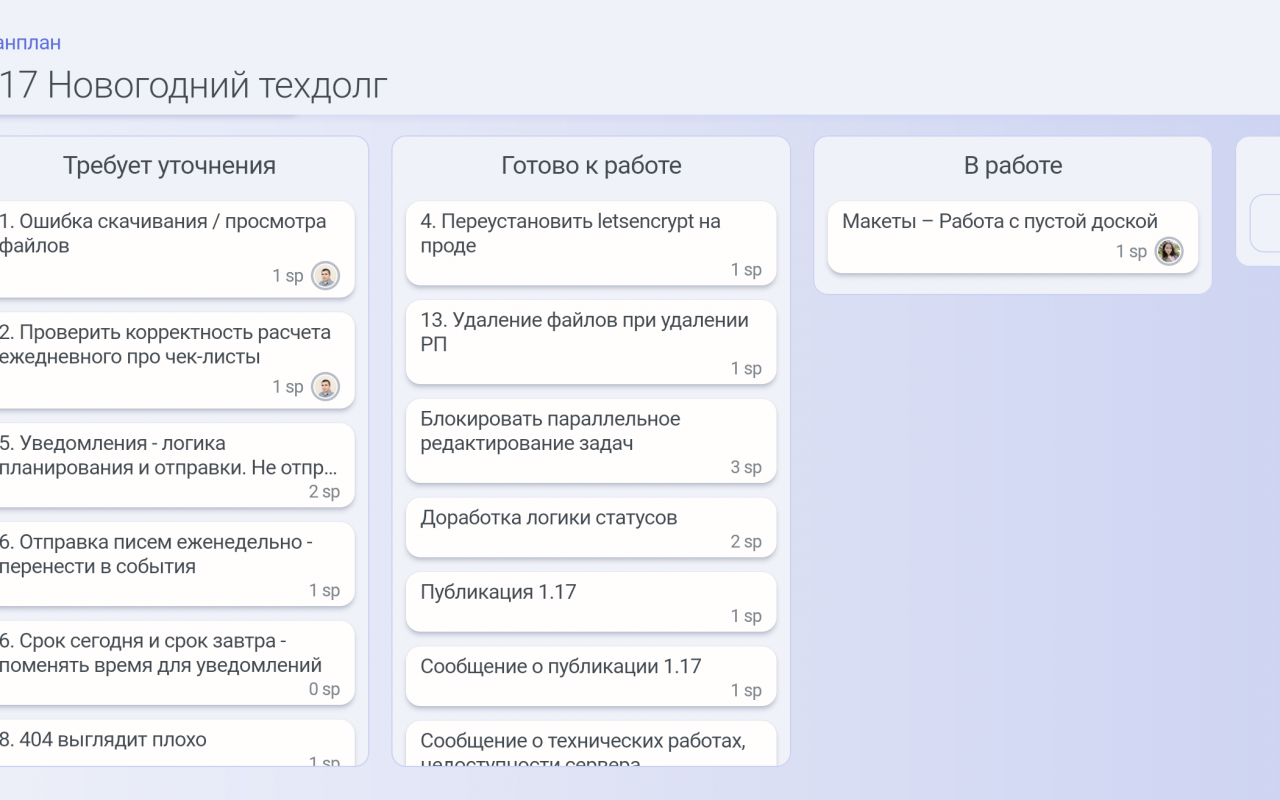Click '0 sp' estimate on 'Срок сегодня' card
Viewport: 1280px width, 800px height.
coord(324,690)
